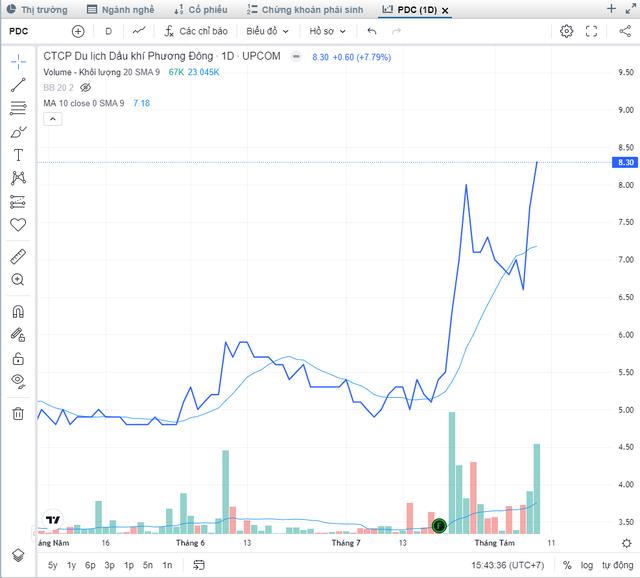Toggle lock all drawings tool
Screen dimensions: 640x578
click(x=18, y=358)
